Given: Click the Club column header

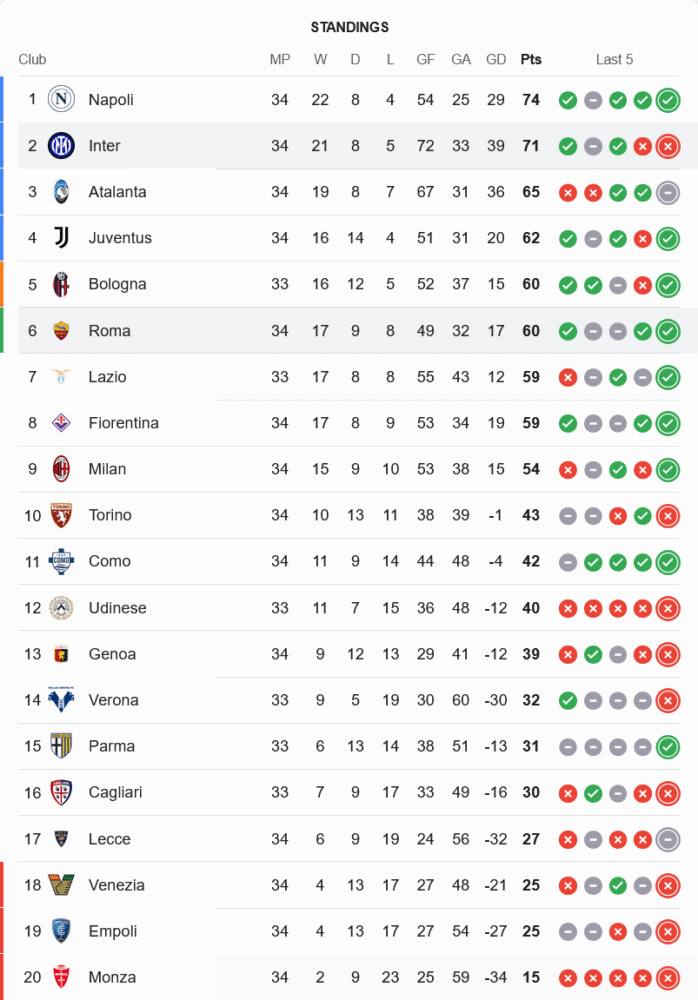Looking at the screenshot, I should (32, 59).
